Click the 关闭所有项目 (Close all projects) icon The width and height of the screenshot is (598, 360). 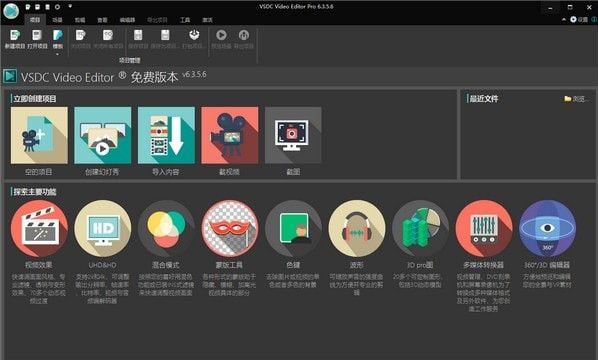tap(108, 35)
